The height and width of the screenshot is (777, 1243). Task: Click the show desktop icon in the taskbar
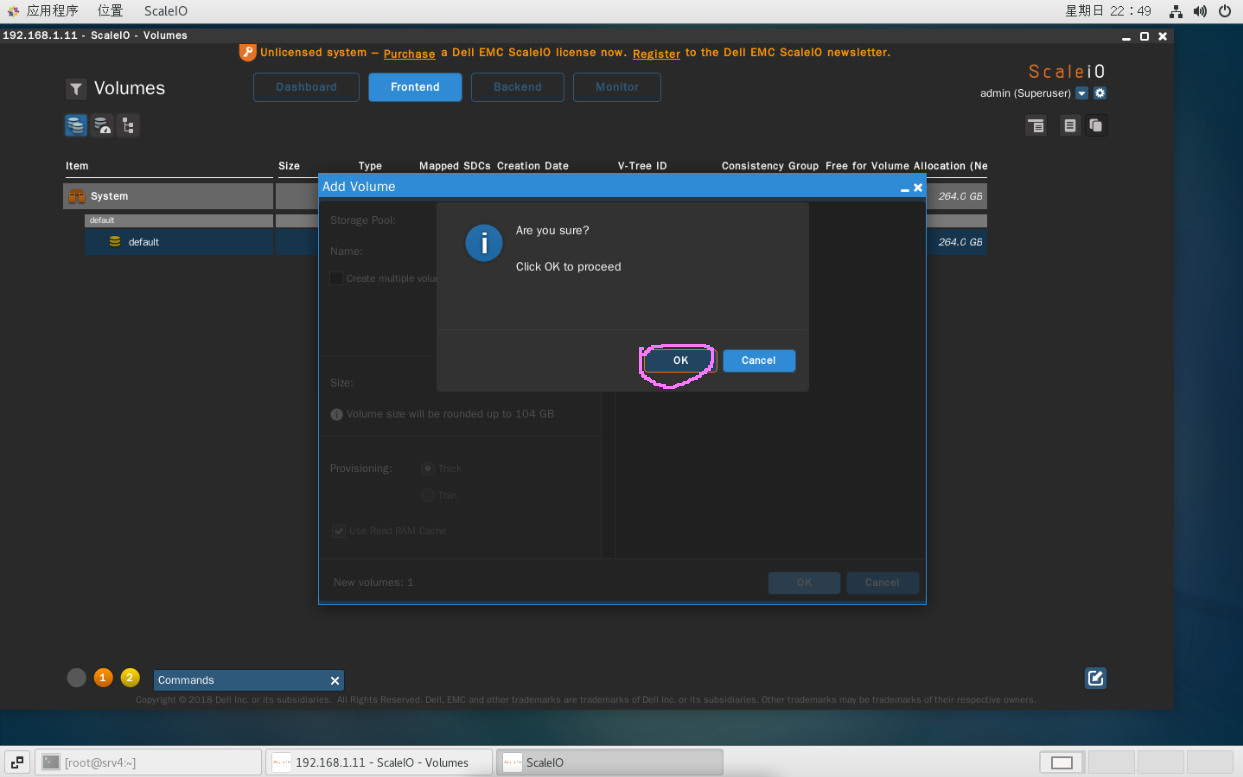coord(17,762)
